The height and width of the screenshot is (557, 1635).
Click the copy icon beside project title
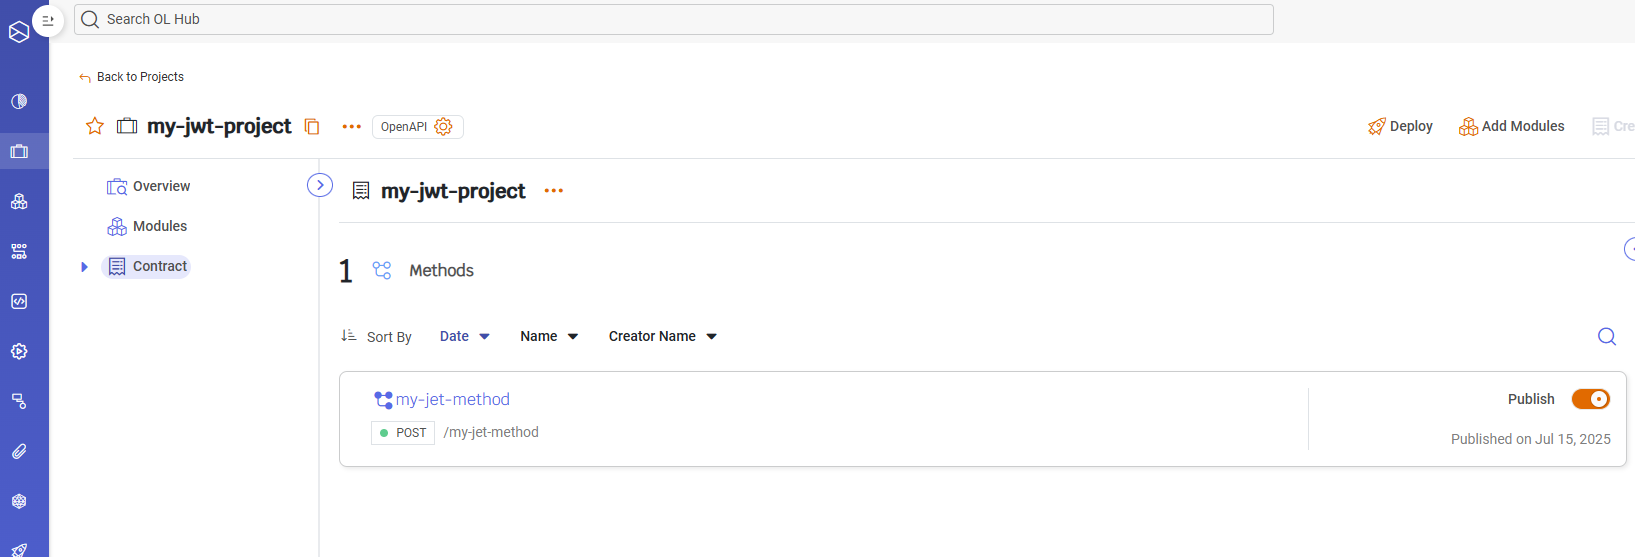click(312, 126)
